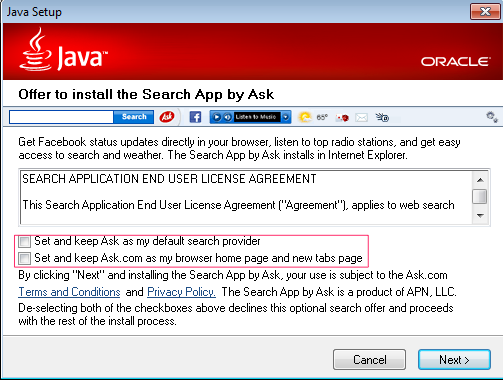Click inside the Ask toolbar search field
The width and height of the screenshot is (503, 380).
61,117
